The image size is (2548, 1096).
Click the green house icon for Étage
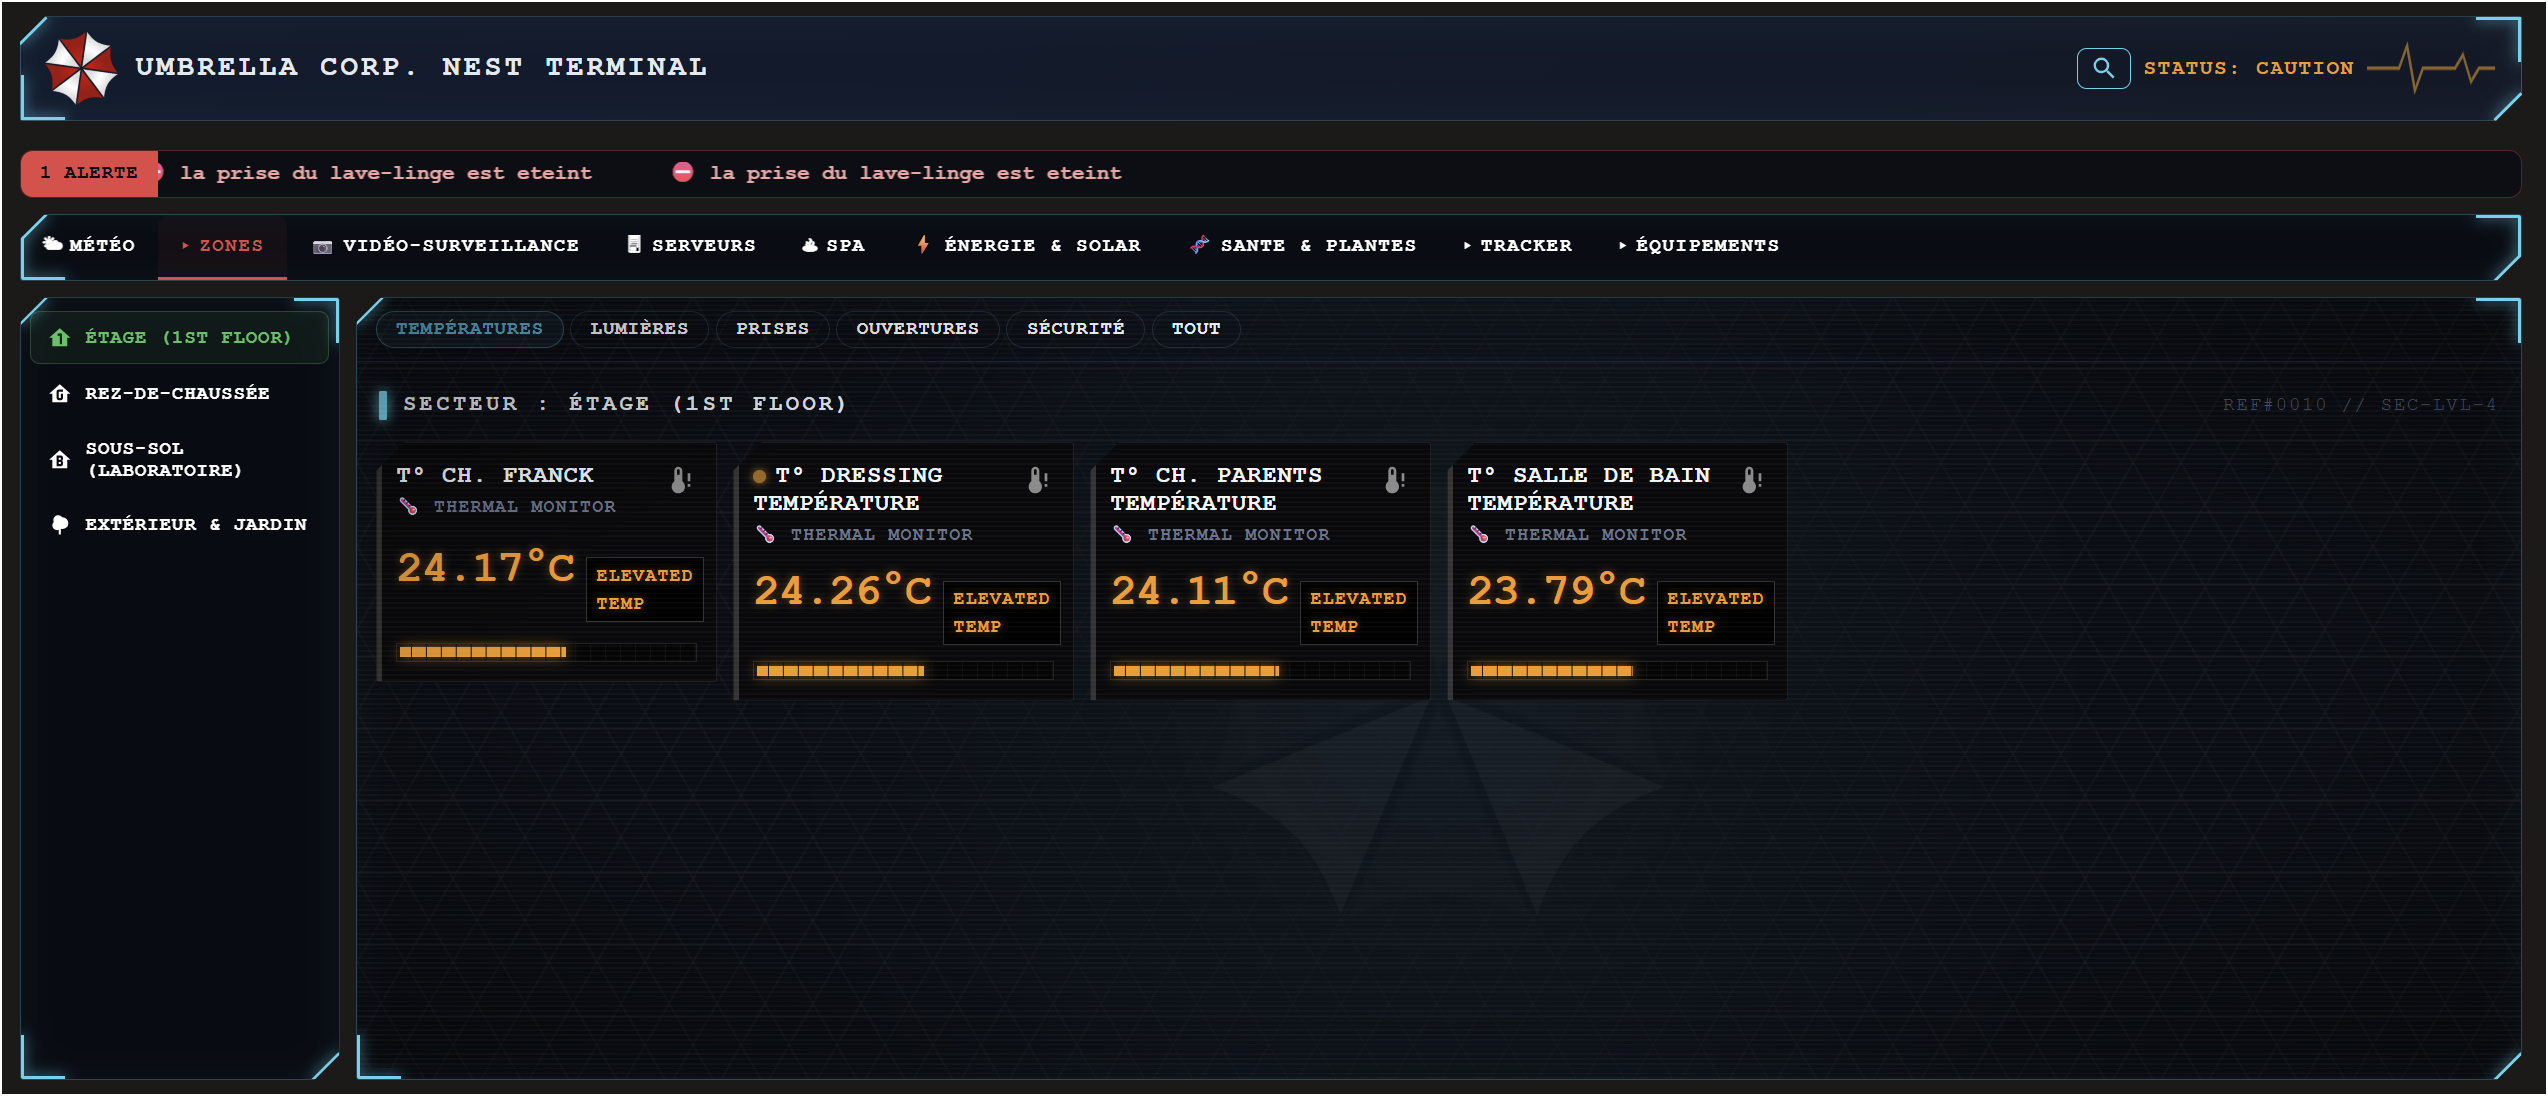[x=60, y=338]
